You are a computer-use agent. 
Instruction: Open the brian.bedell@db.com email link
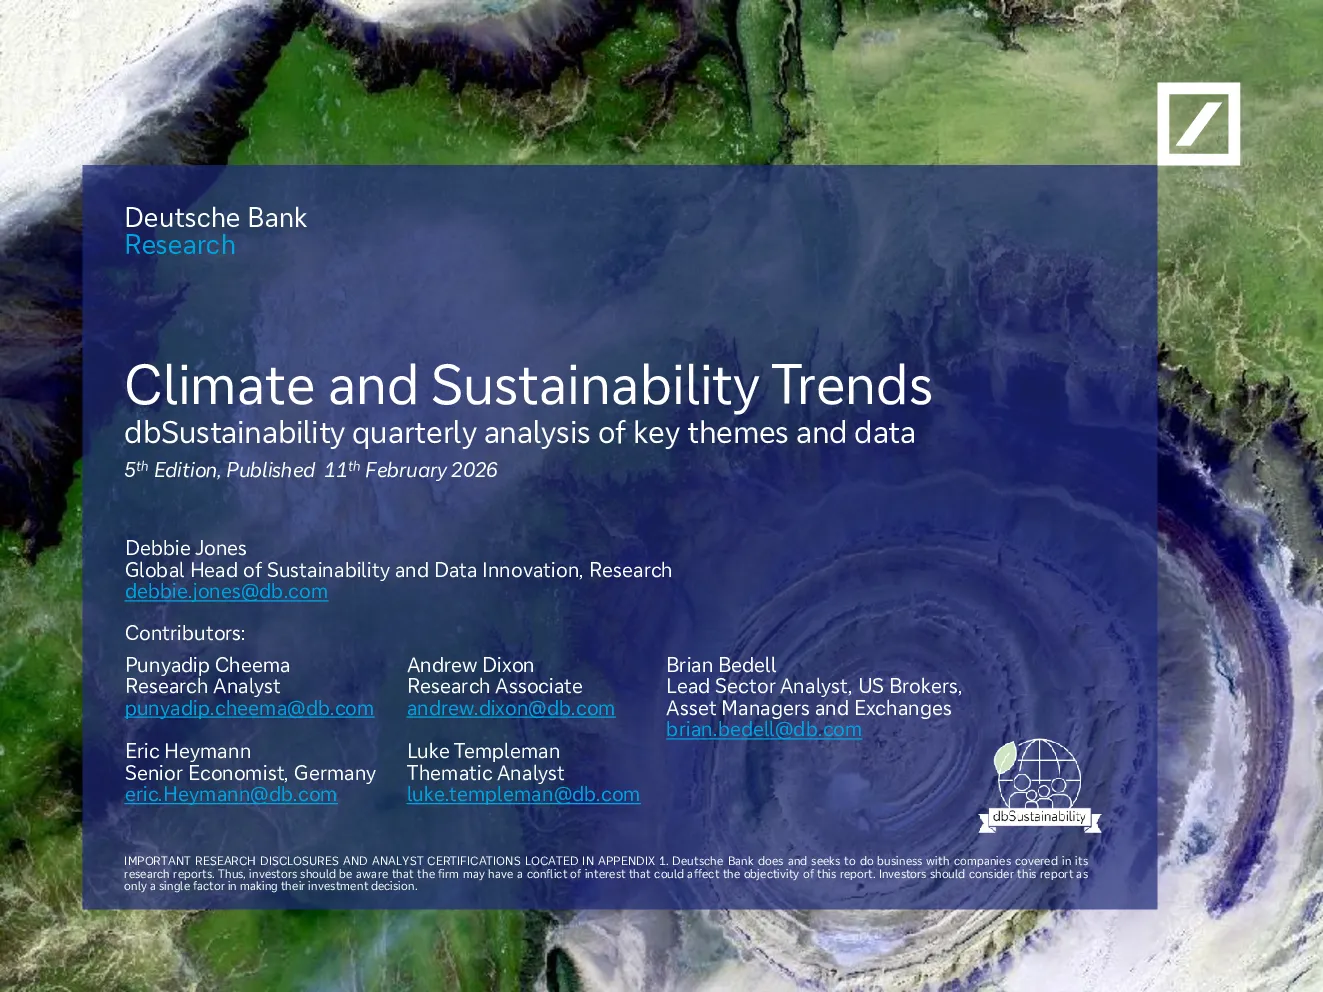point(764,729)
